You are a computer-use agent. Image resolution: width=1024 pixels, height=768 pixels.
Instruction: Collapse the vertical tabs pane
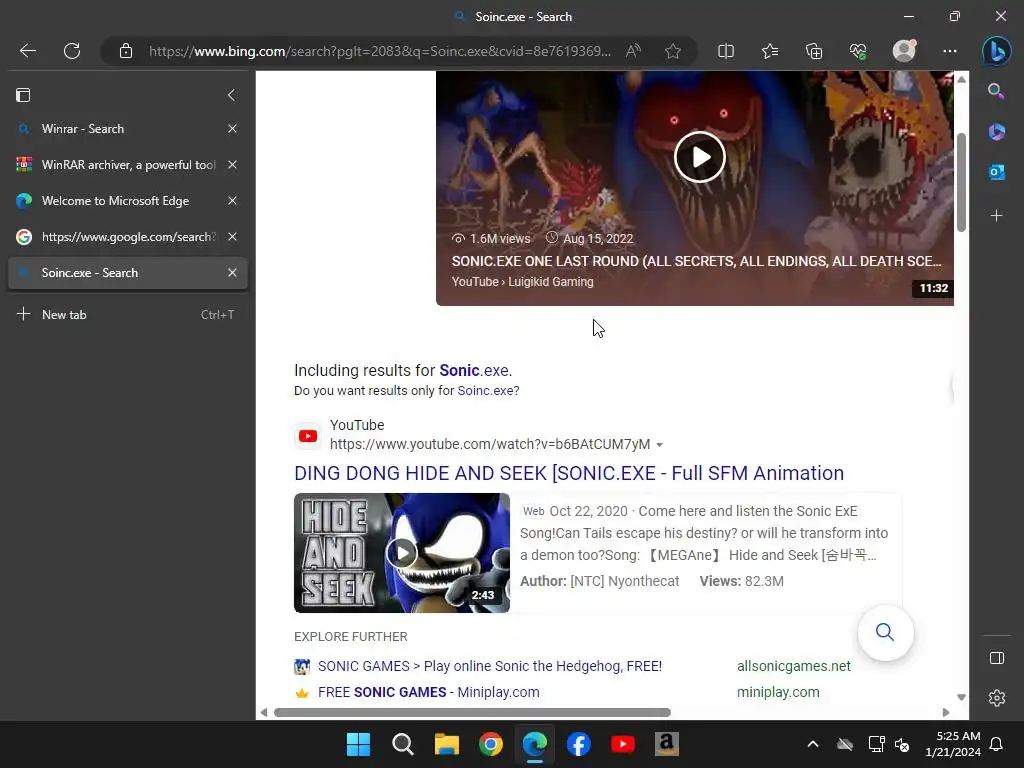click(x=231, y=95)
